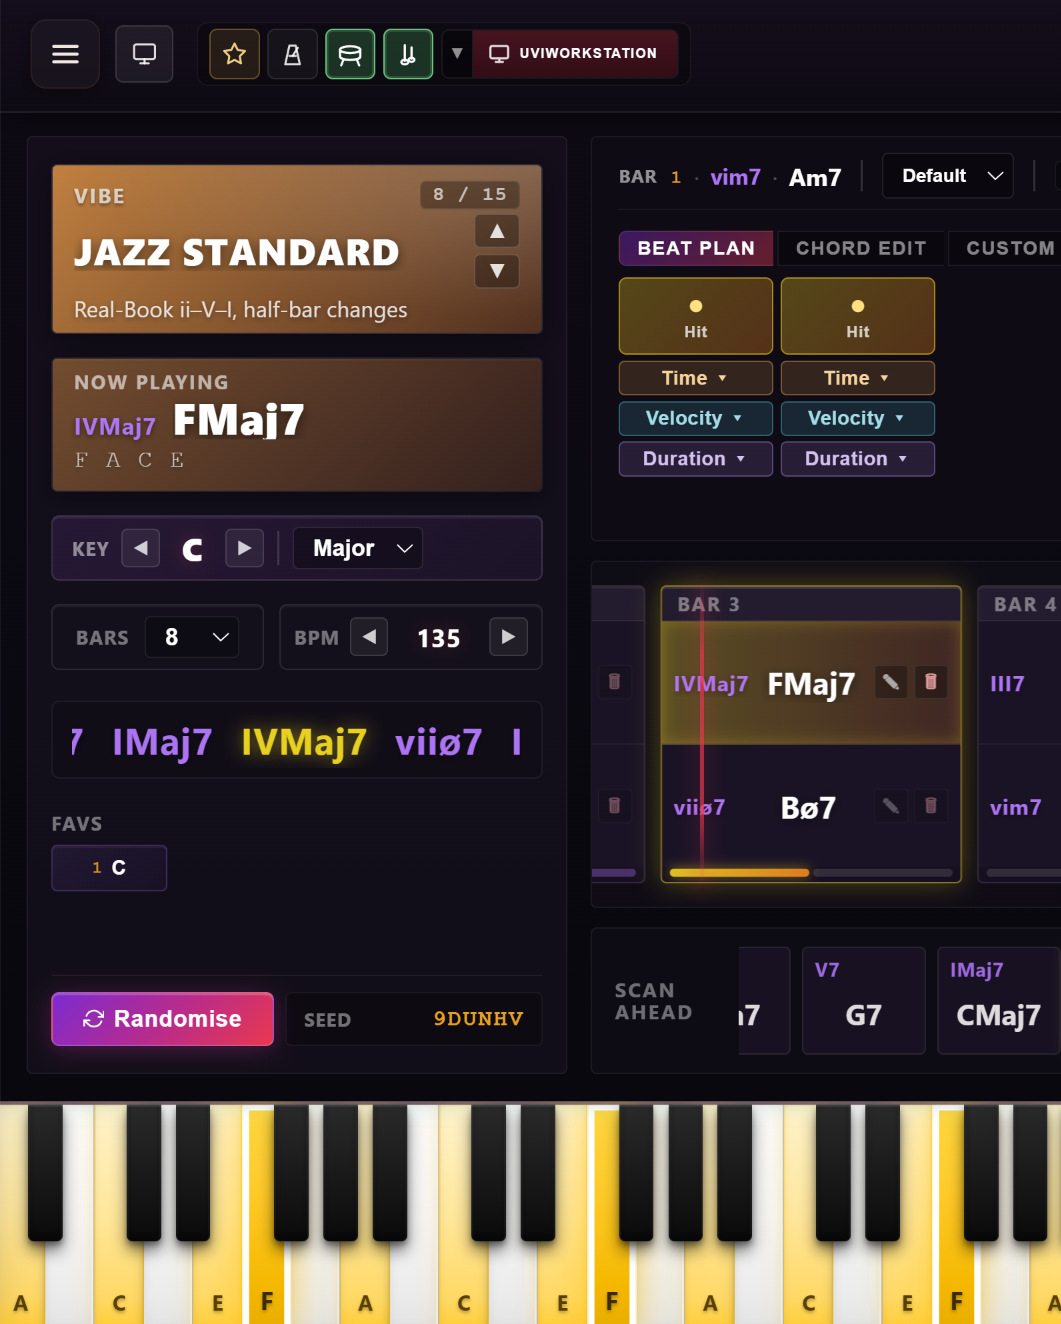Go to next vibe with down arrow

[497, 271]
